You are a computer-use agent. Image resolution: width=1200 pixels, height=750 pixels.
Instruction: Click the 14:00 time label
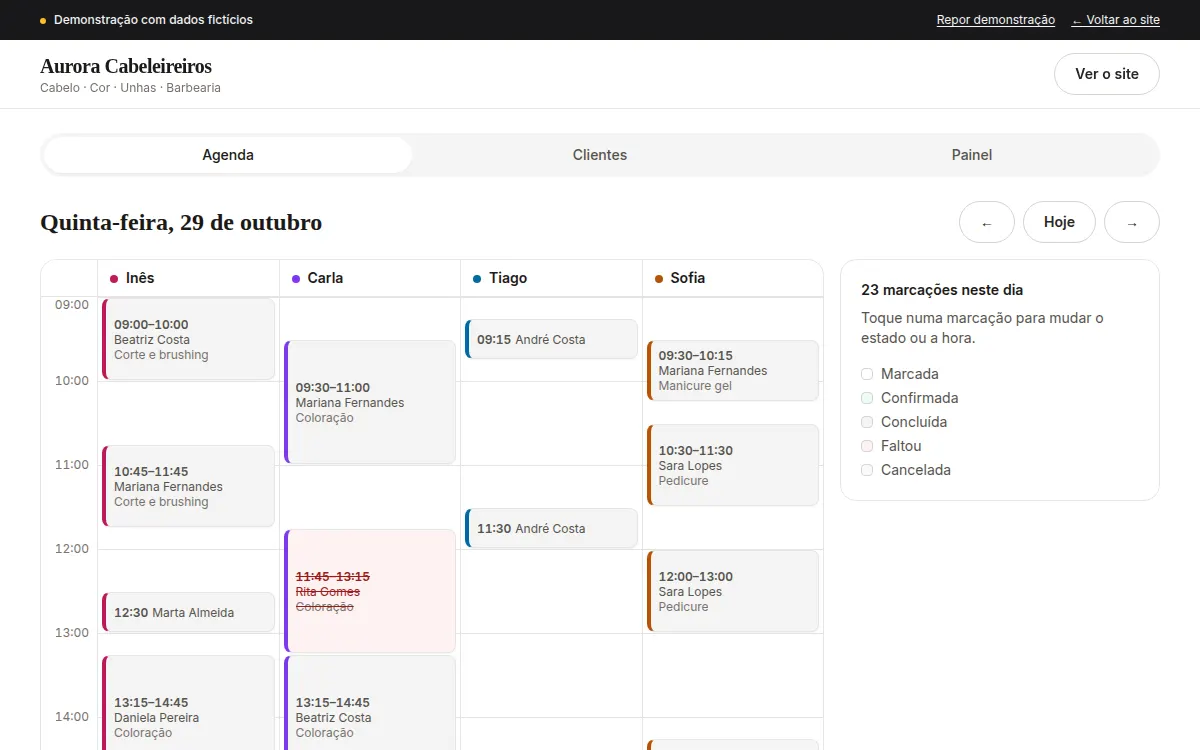tap(72, 717)
